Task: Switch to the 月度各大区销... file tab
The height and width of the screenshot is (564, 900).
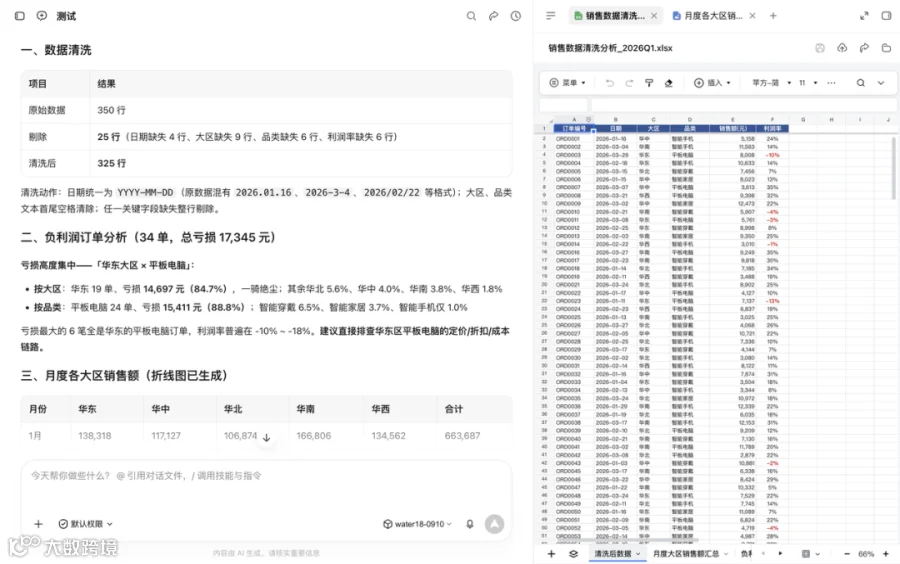Action: pyautogui.click(x=707, y=16)
